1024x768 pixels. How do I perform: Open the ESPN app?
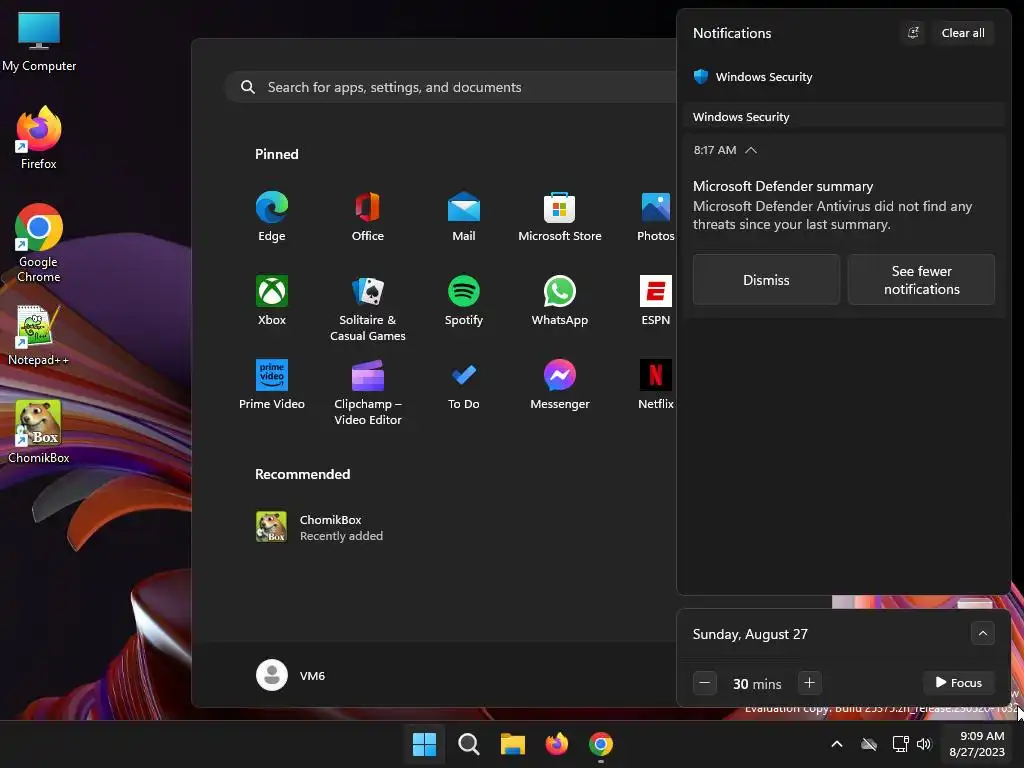click(656, 301)
